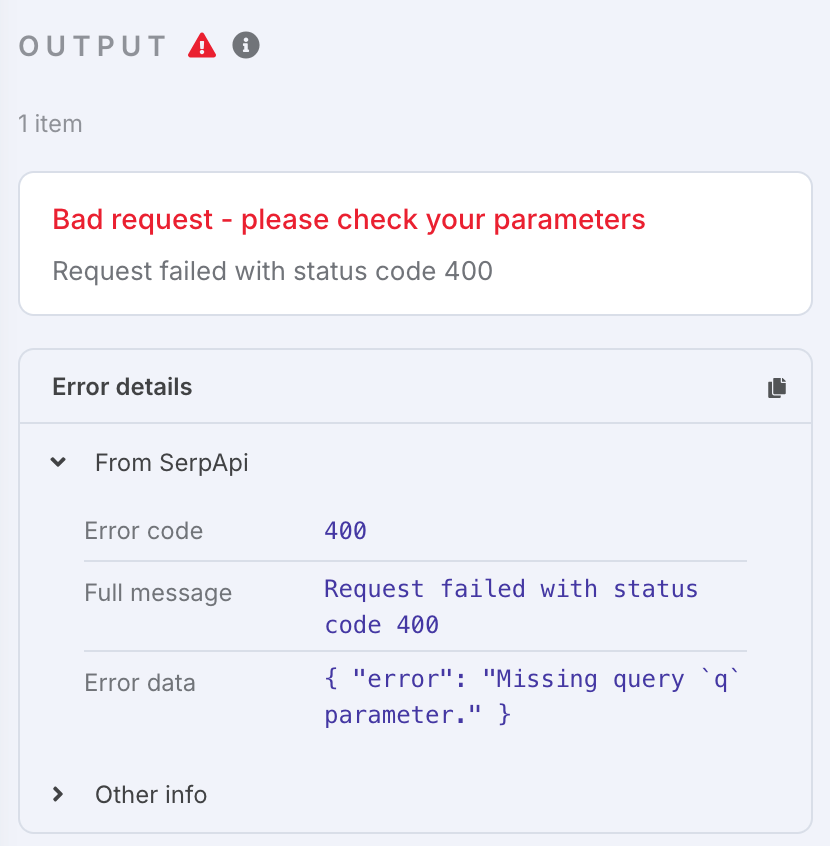Click the 1 item count text
The image size is (830, 846).
pos(50,124)
